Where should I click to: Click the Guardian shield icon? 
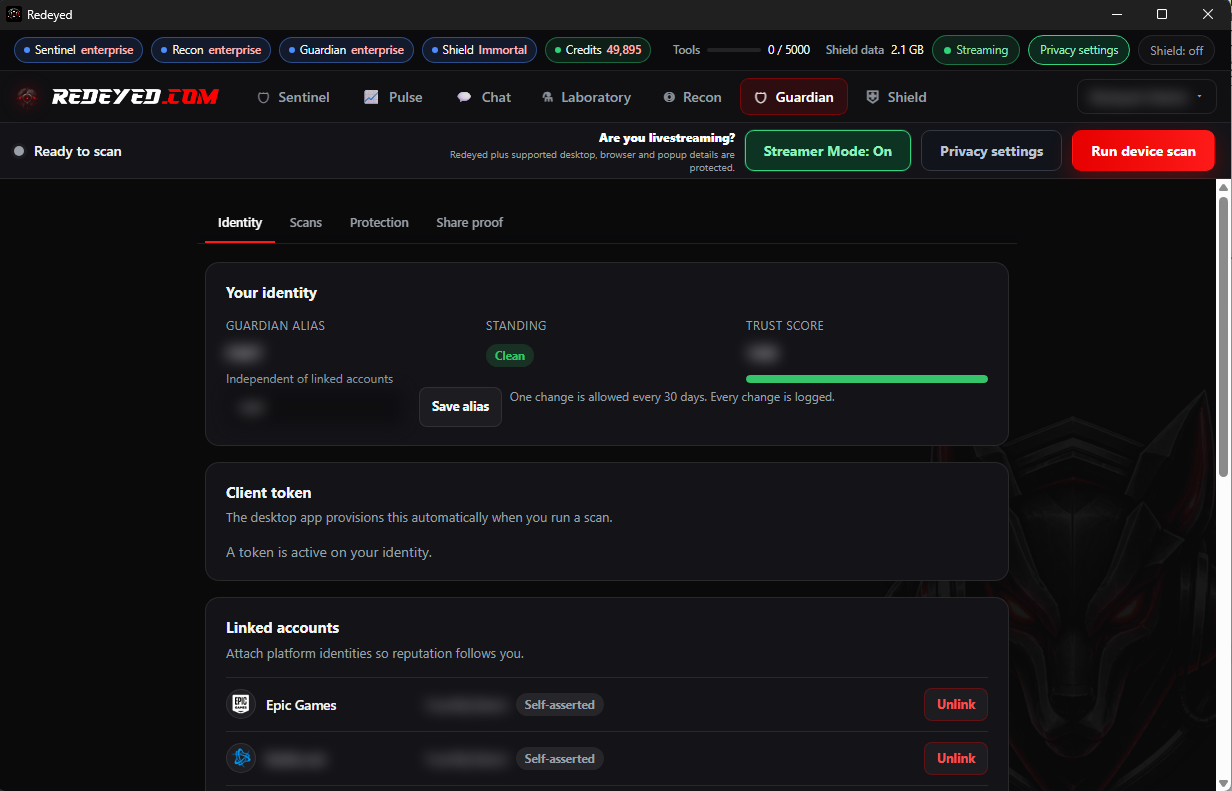click(760, 97)
